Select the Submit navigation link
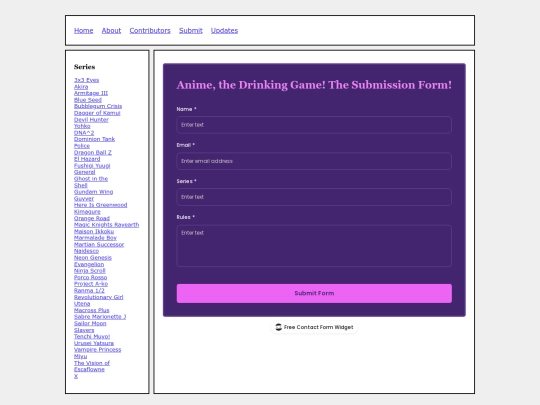This screenshot has width=540, height=405. [x=191, y=31]
